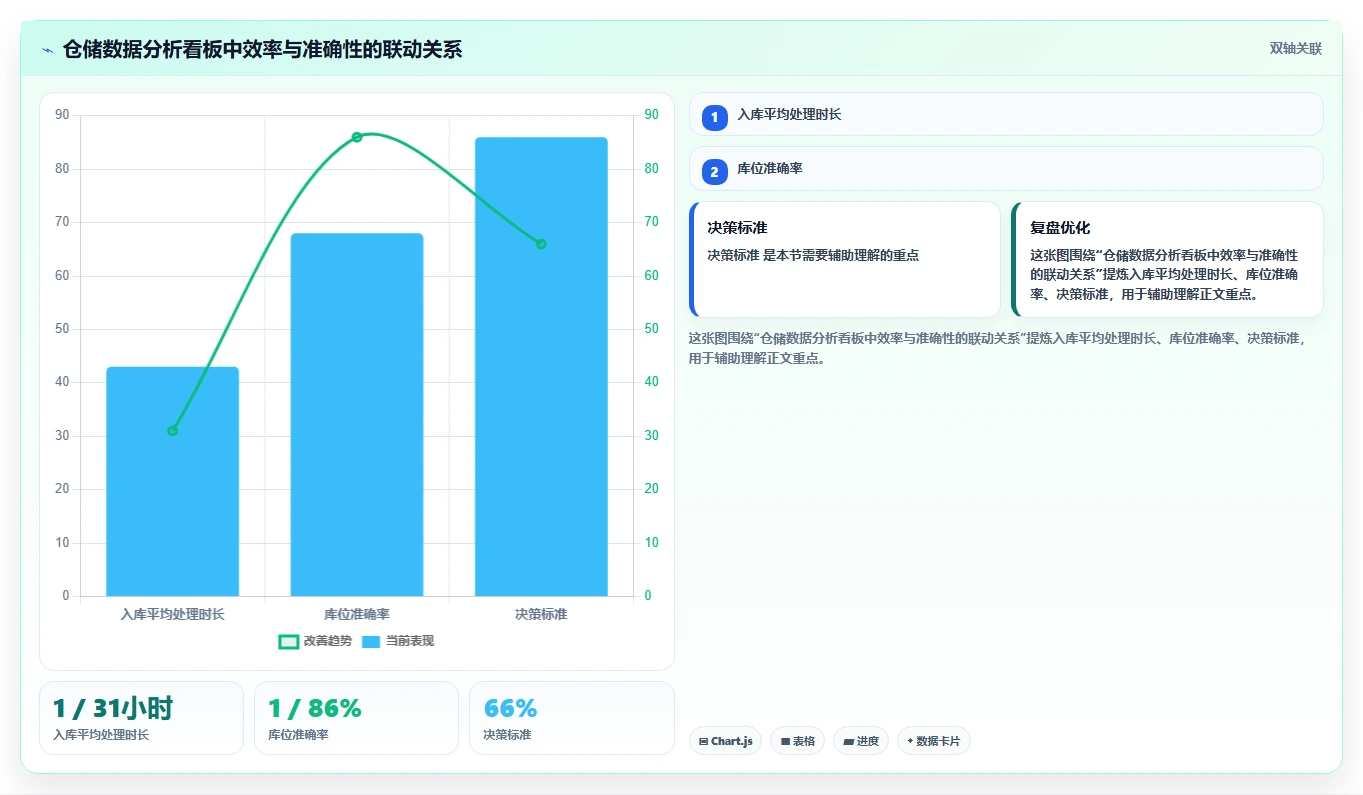
Task: Click the x-axis label 决策标准
Action: (541, 614)
